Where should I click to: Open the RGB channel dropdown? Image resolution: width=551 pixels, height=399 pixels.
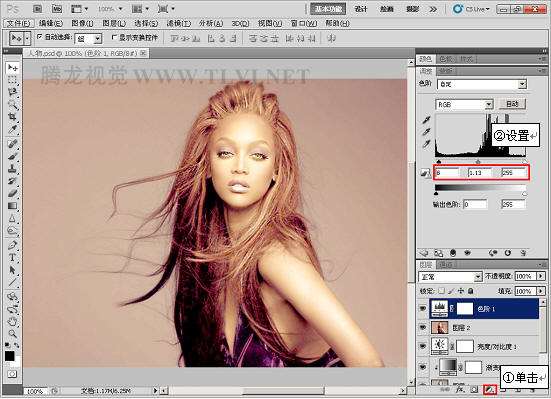pos(489,104)
